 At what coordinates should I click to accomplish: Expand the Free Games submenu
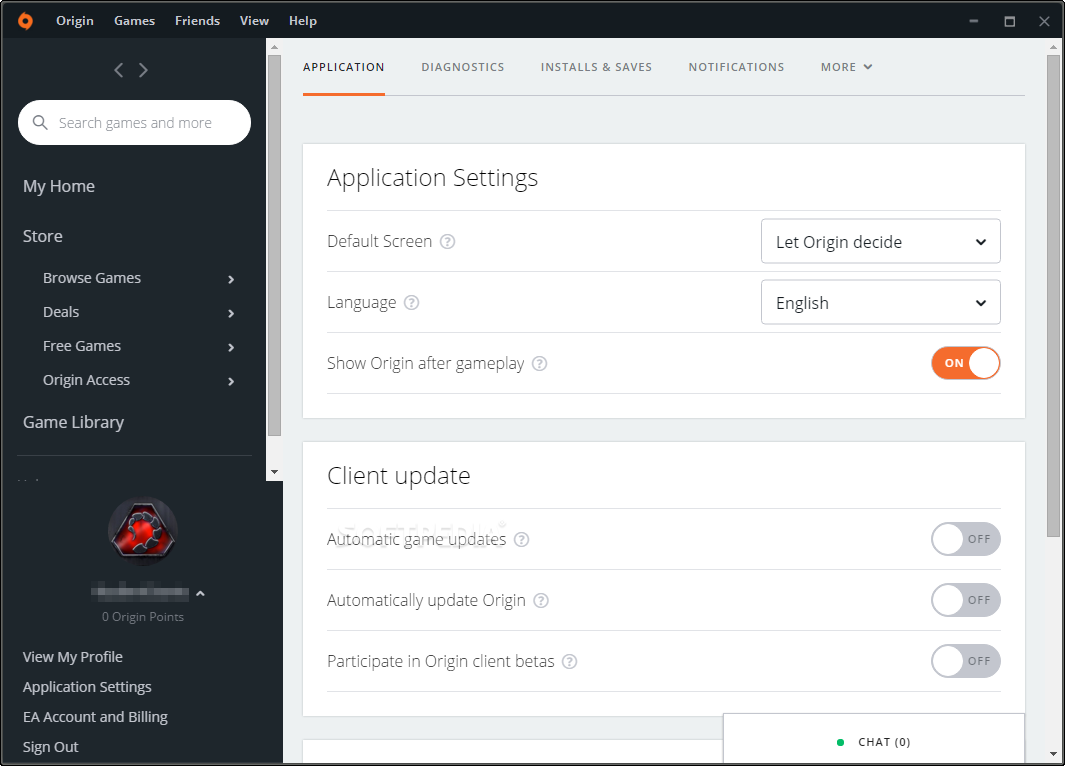point(231,347)
